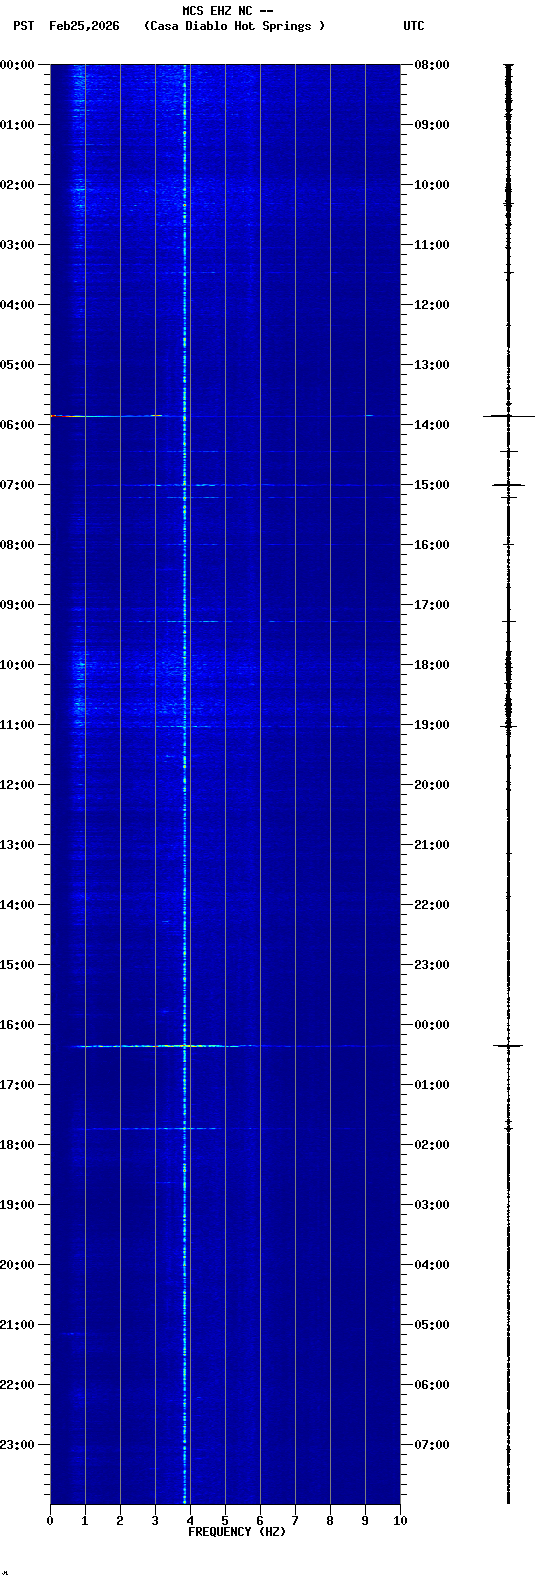This screenshot has width=552, height=1584.
Task: Click the 13:00 PST time label
Action: click(x=18, y=845)
